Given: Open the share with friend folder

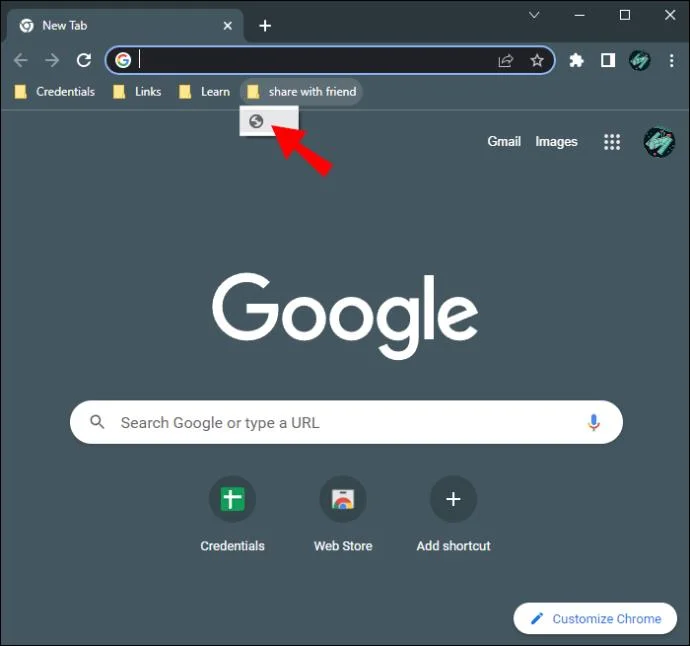Looking at the screenshot, I should point(301,92).
